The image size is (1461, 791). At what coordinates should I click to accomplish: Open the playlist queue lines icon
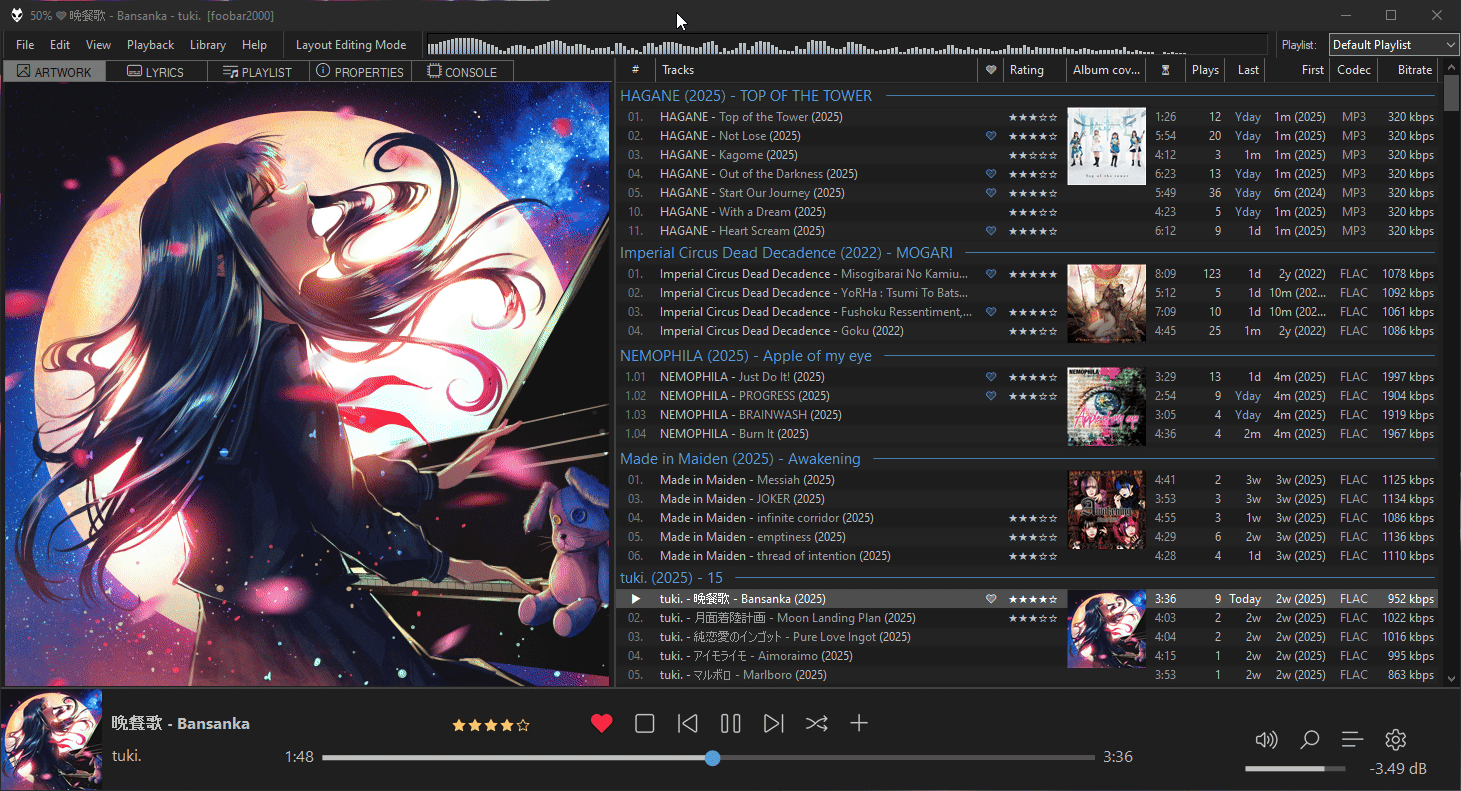click(1352, 740)
